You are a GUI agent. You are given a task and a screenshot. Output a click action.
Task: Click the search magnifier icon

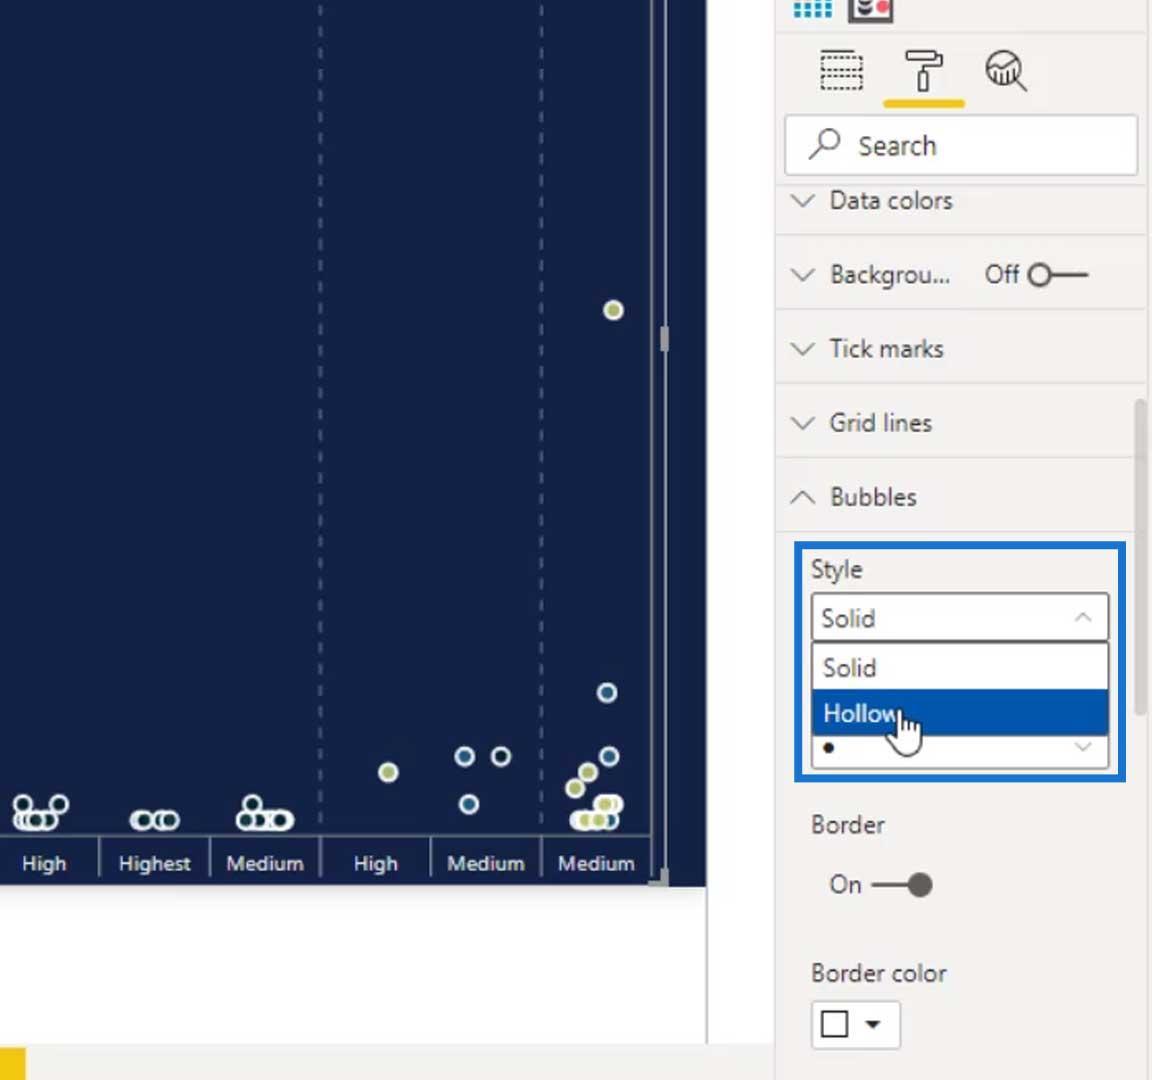point(824,144)
